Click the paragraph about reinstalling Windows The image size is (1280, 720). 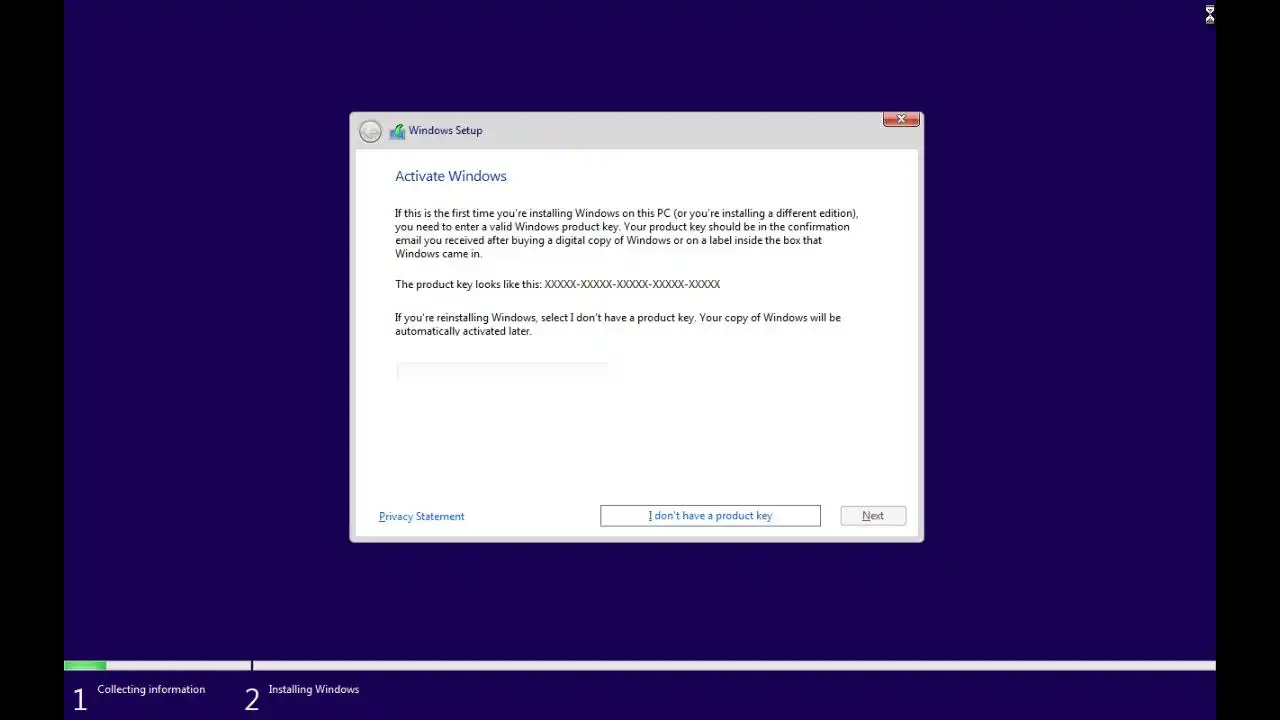point(618,324)
